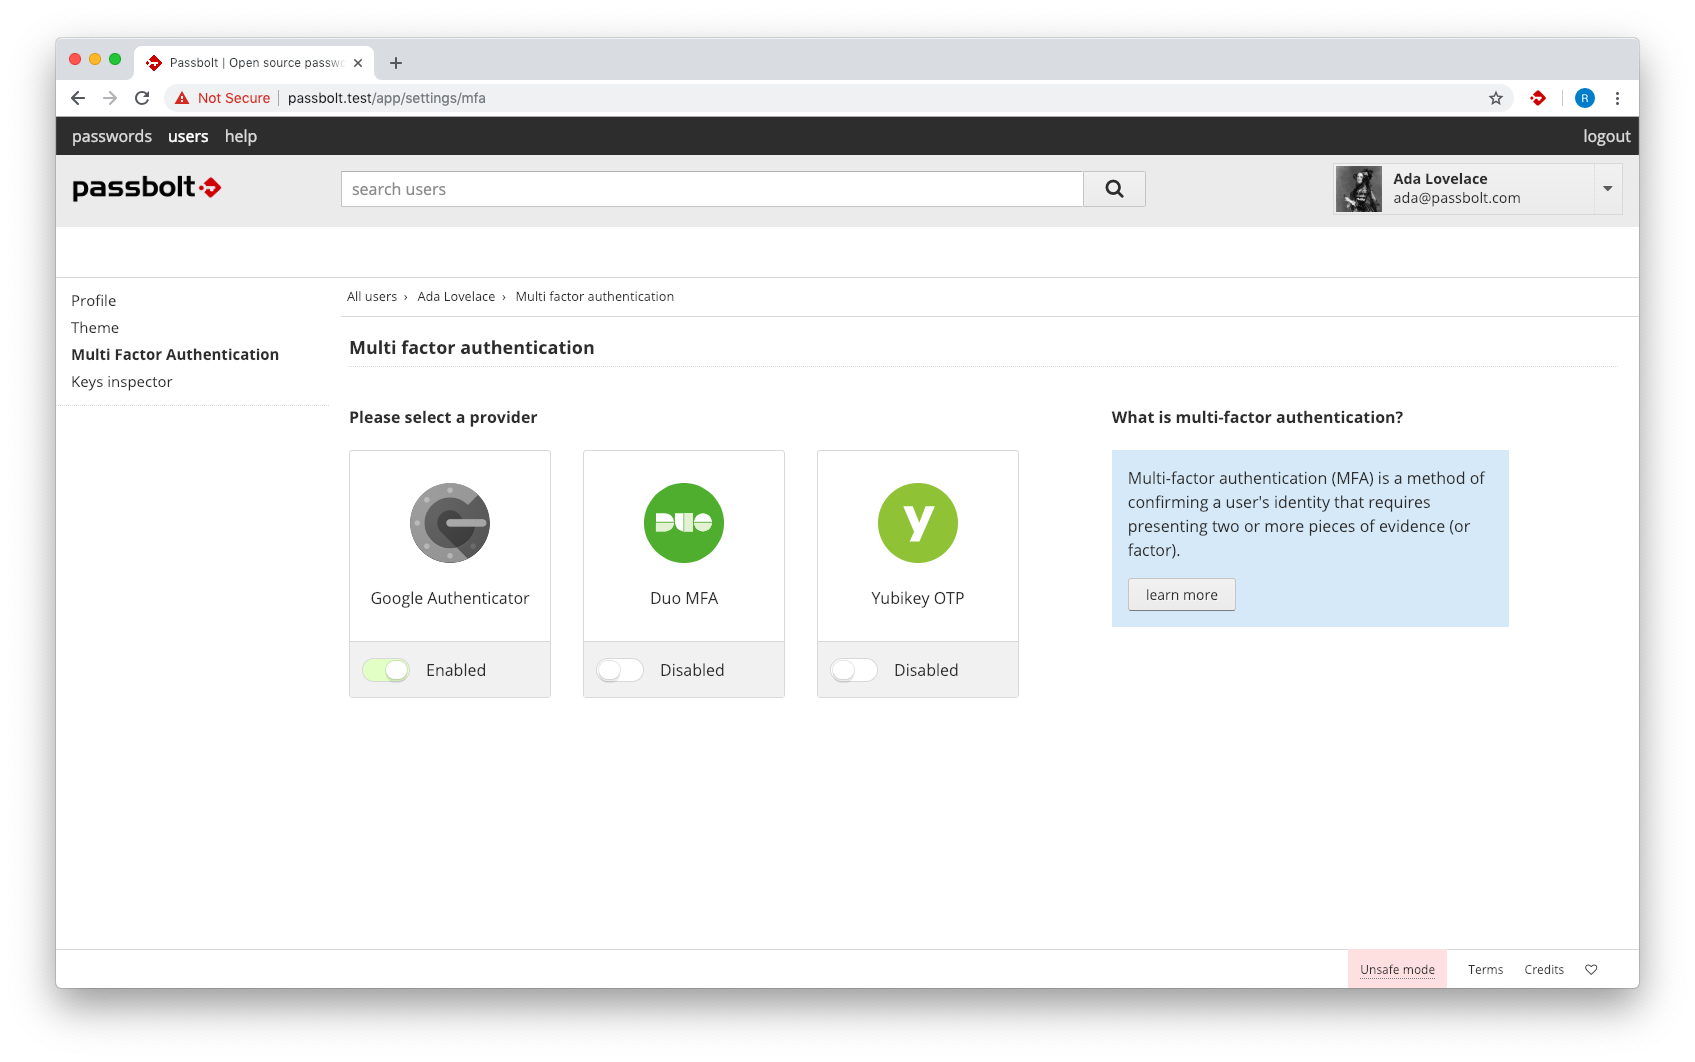Open the users menu item
1695x1062 pixels.
[x=188, y=136]
